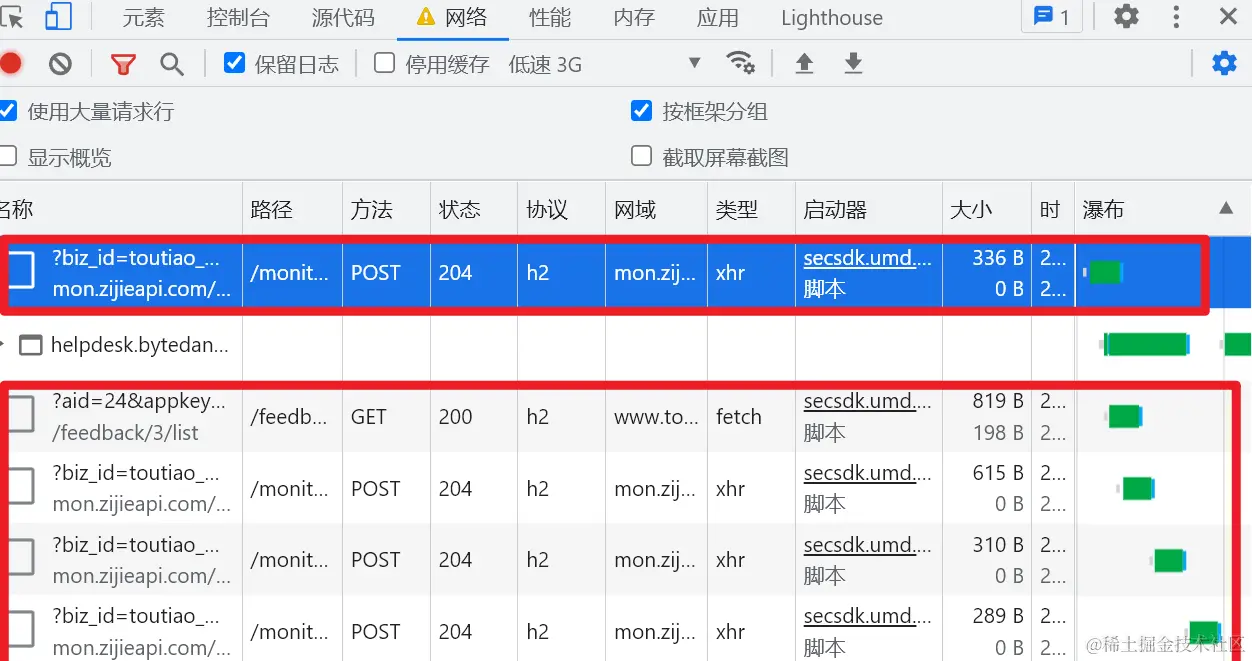
Task: Click GET method cell
Action: tap(386, 416)
